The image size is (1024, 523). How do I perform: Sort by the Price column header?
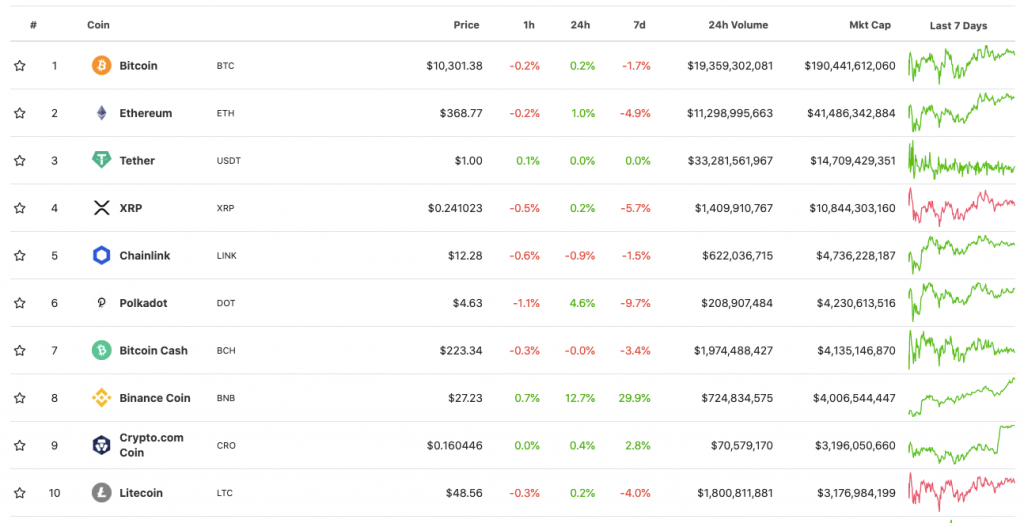(x=466, y=25)
